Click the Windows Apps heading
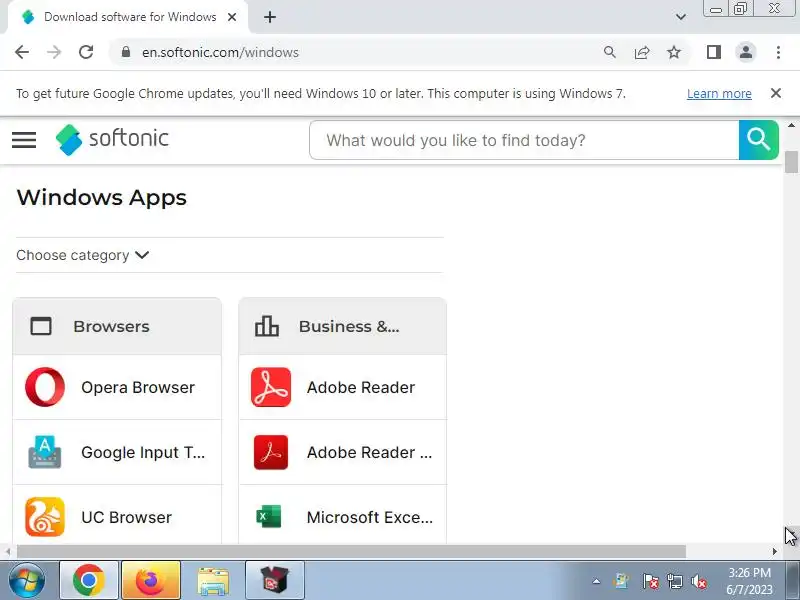 [102, 197]
